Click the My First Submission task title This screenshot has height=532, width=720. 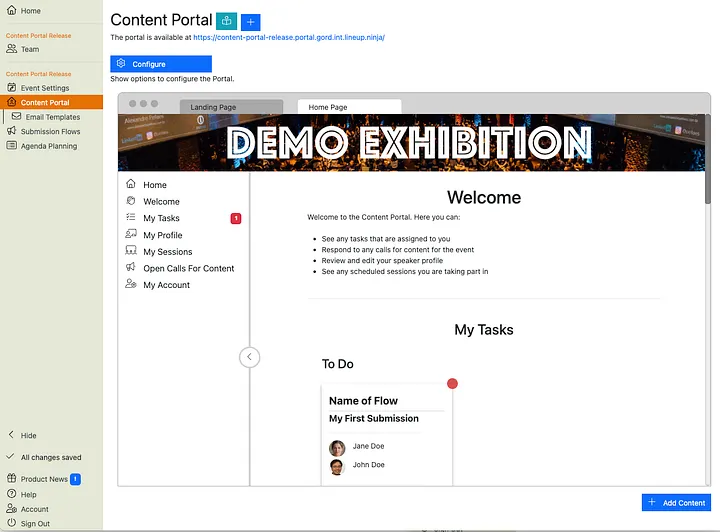(x=374, y=418)
